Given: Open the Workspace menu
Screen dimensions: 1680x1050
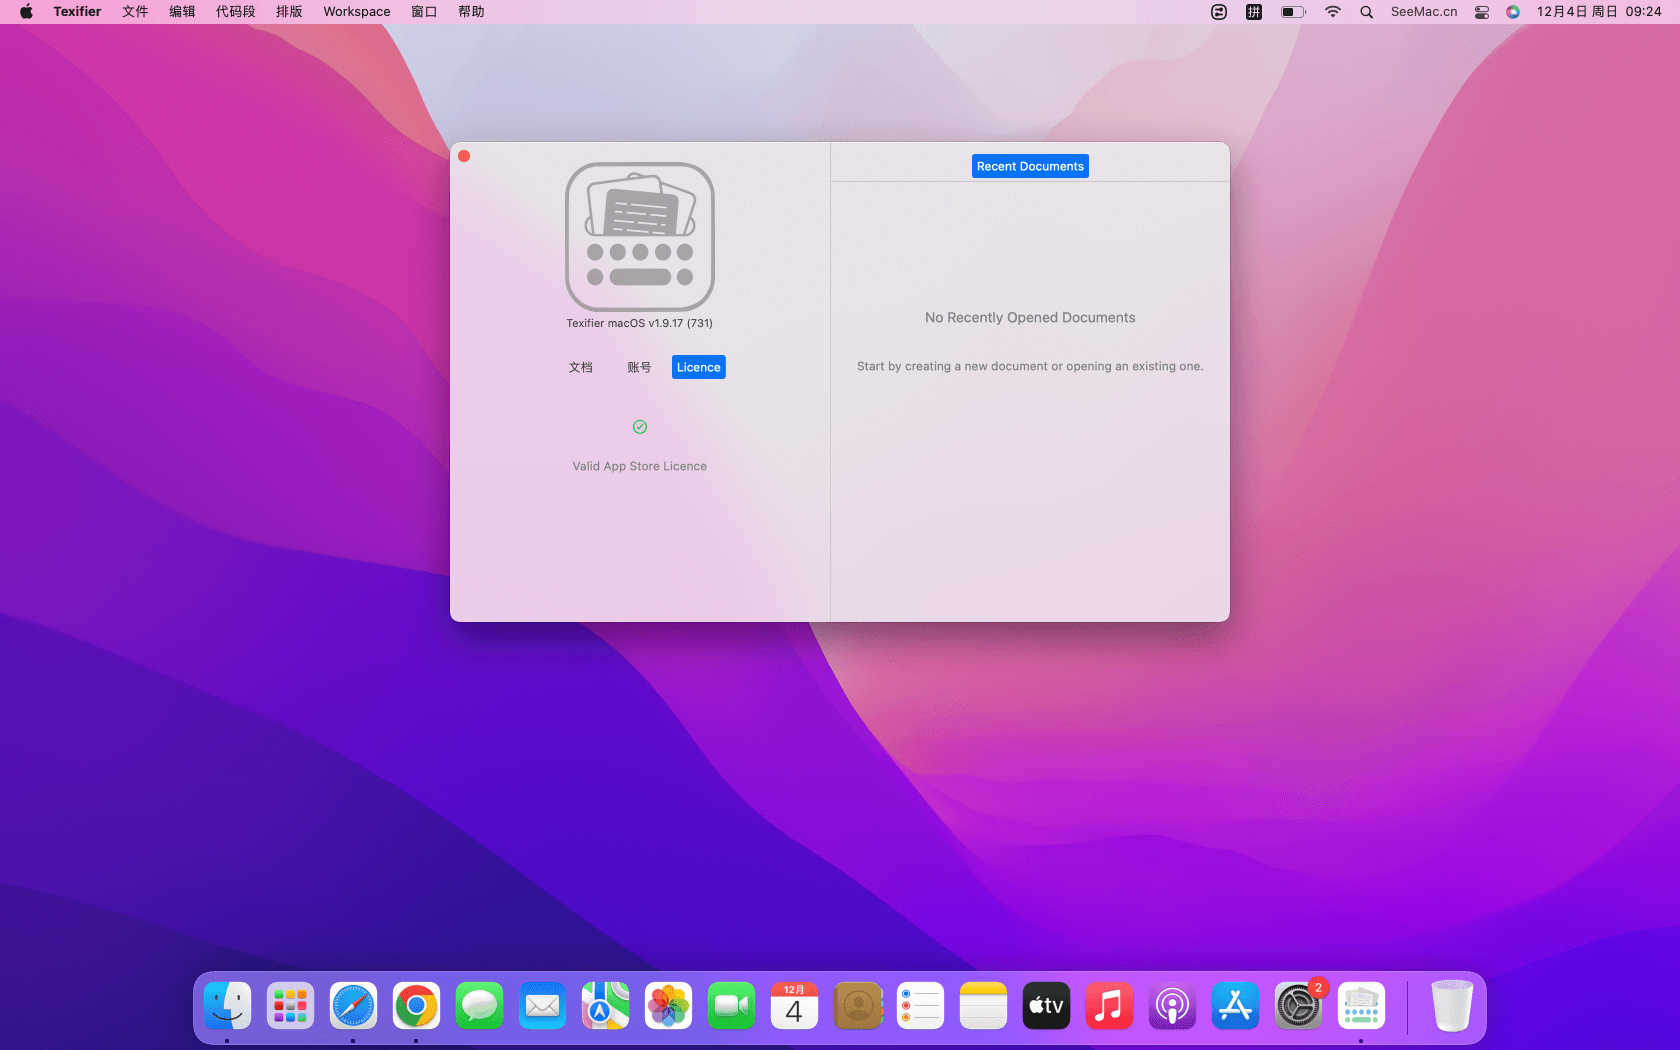Looking at the screenshot, I should point(356,12).
